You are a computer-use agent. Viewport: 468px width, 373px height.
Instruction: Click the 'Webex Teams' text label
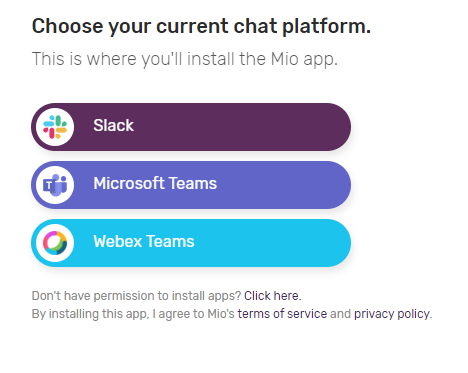(x=144, y=242)
